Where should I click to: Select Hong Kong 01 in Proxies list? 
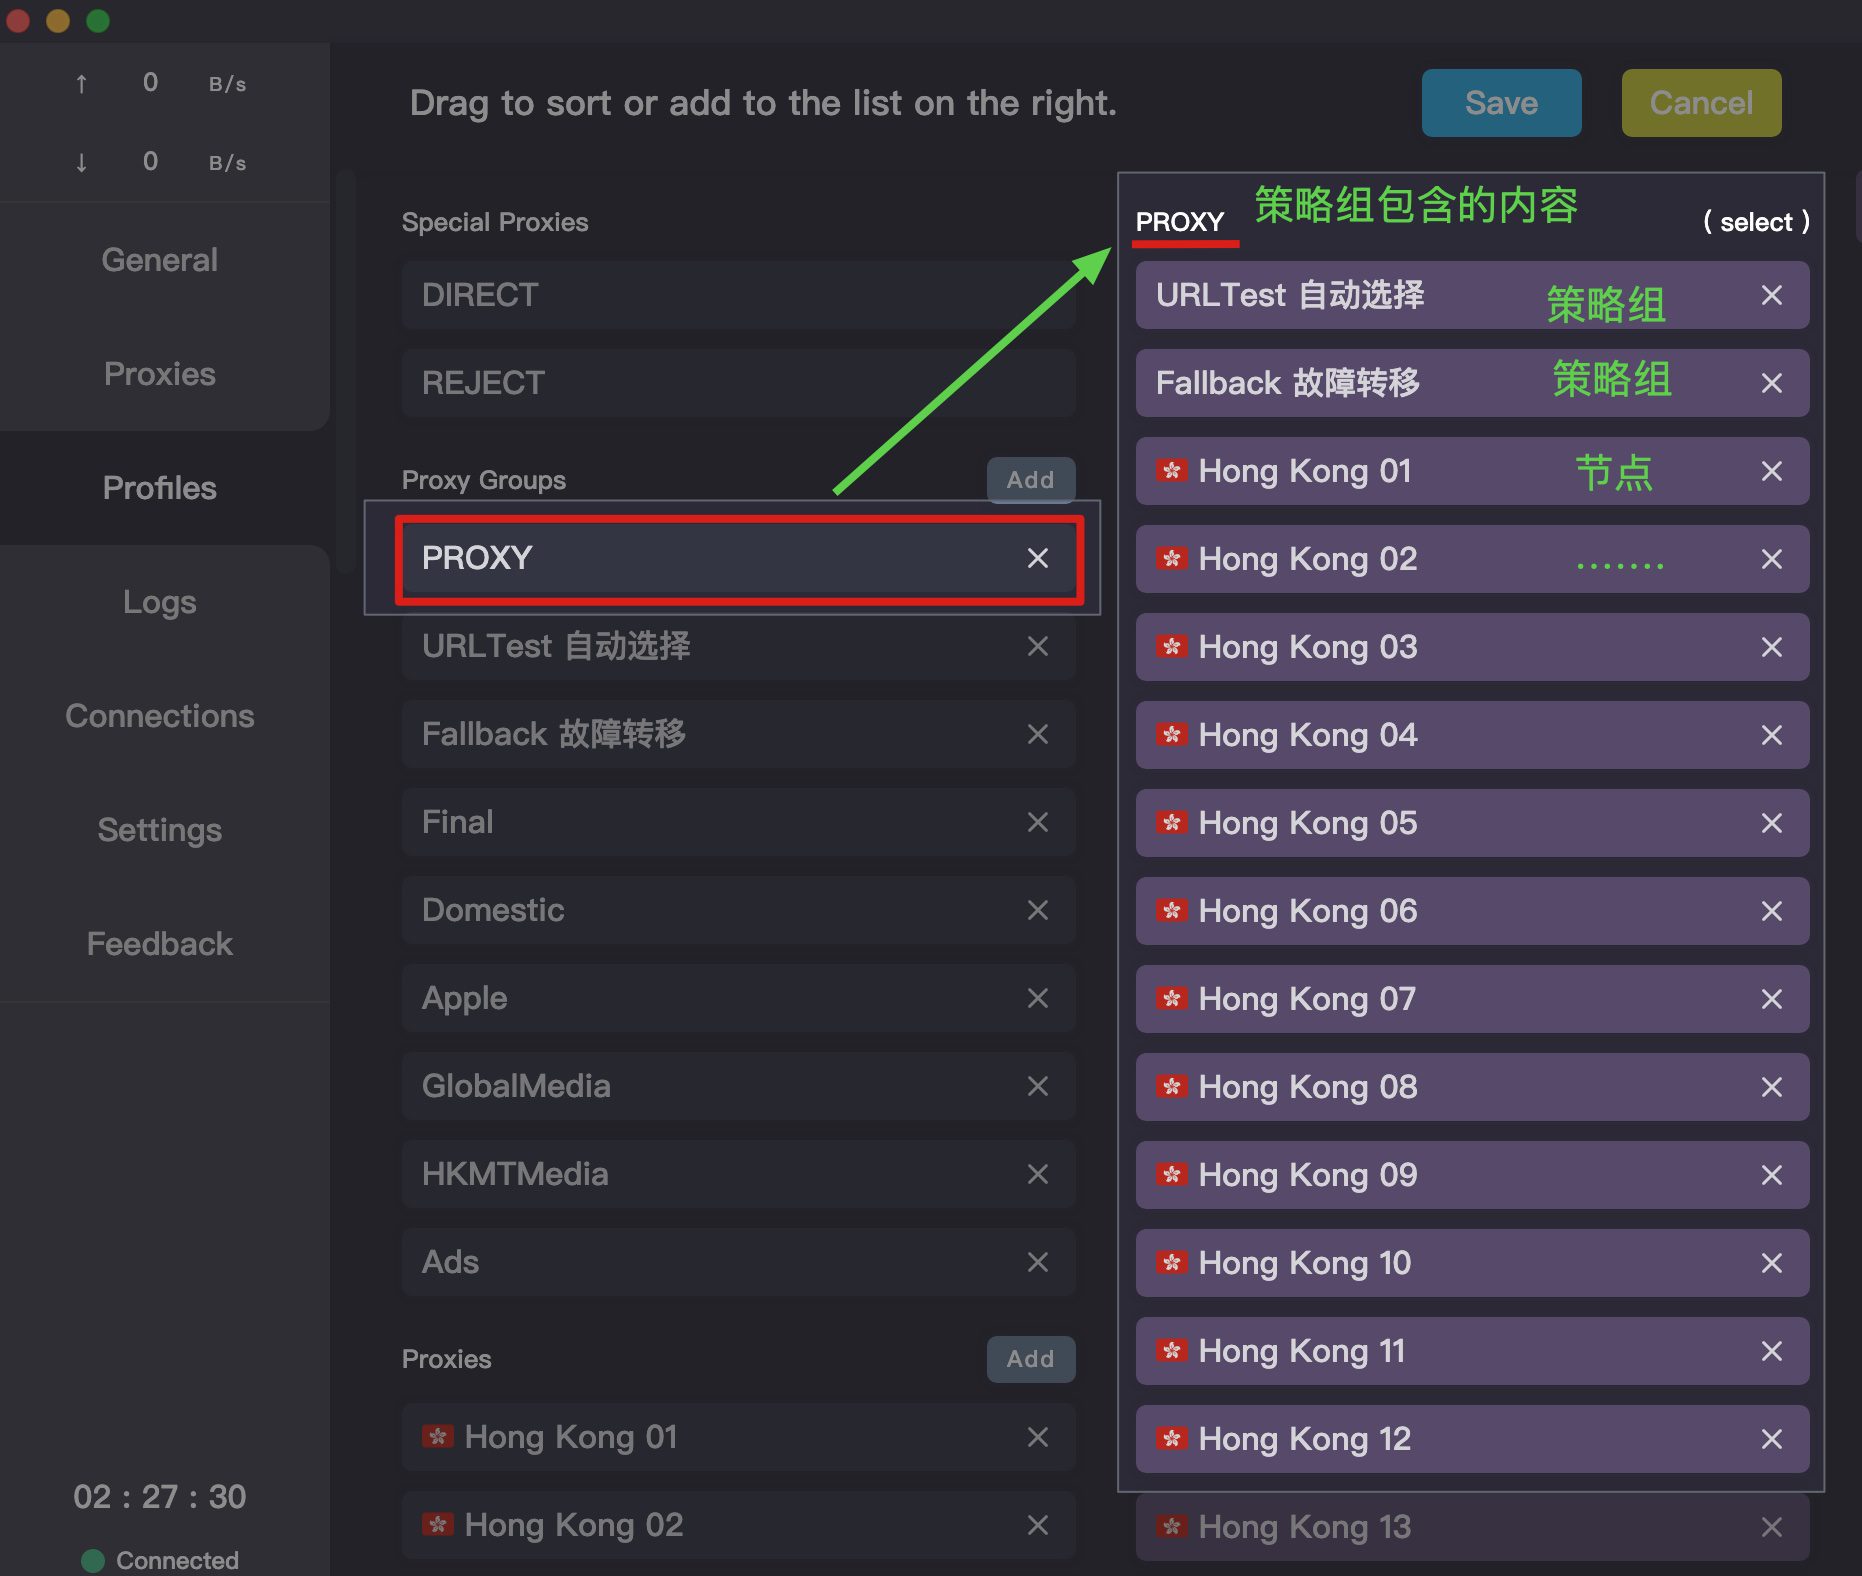coord(739,1437)
